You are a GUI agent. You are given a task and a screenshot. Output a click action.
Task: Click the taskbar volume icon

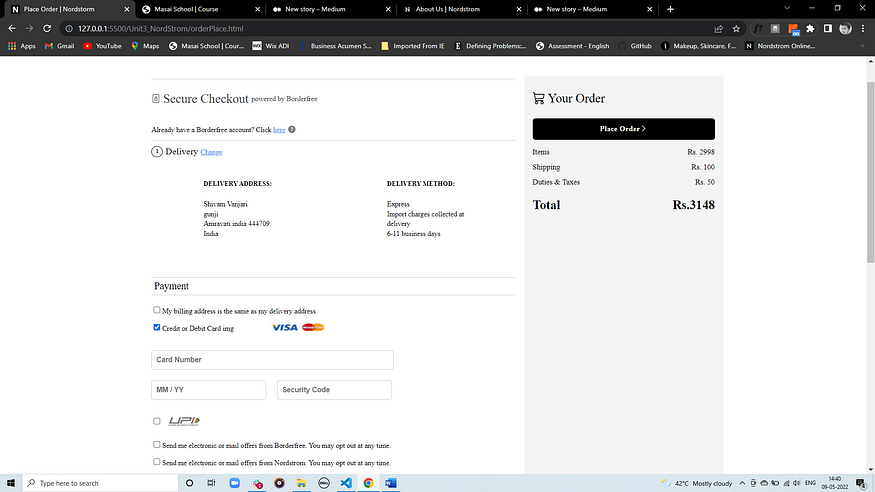796,483
